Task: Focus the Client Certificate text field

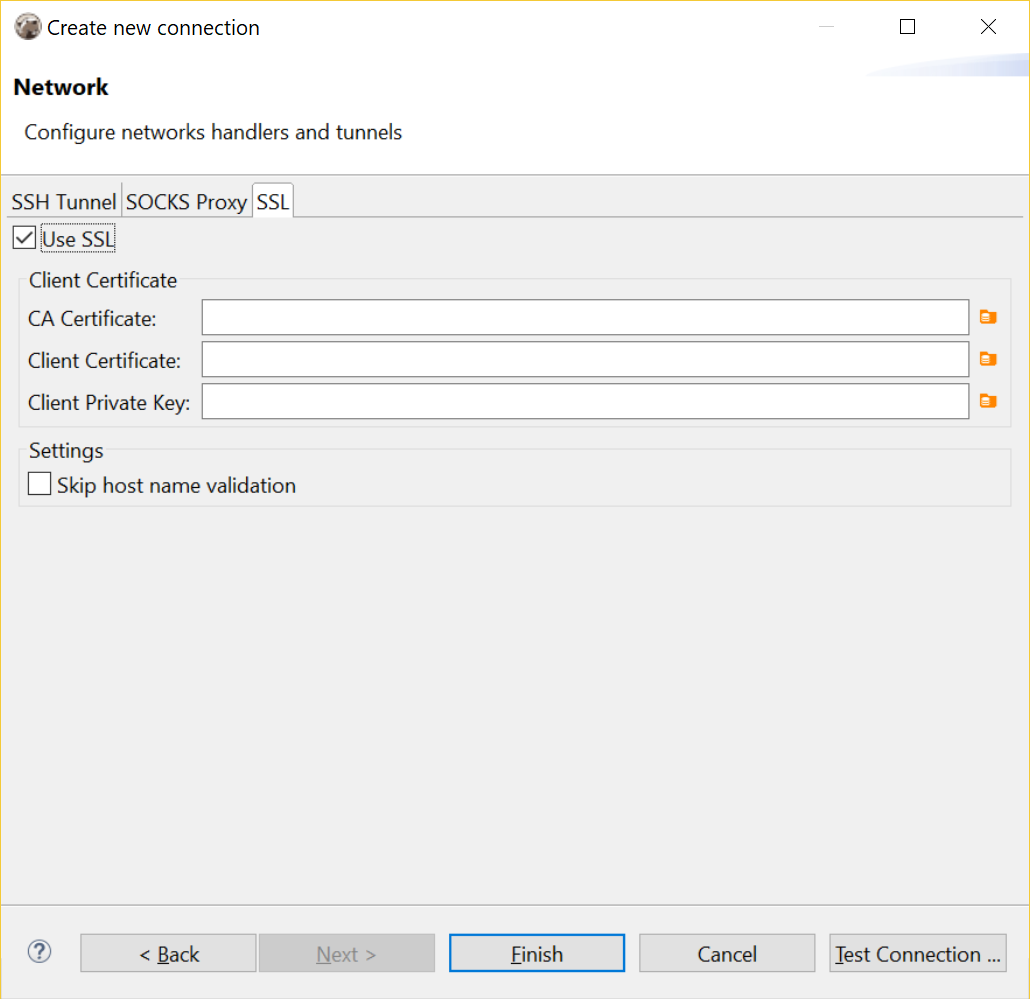Action: point(585,359)
